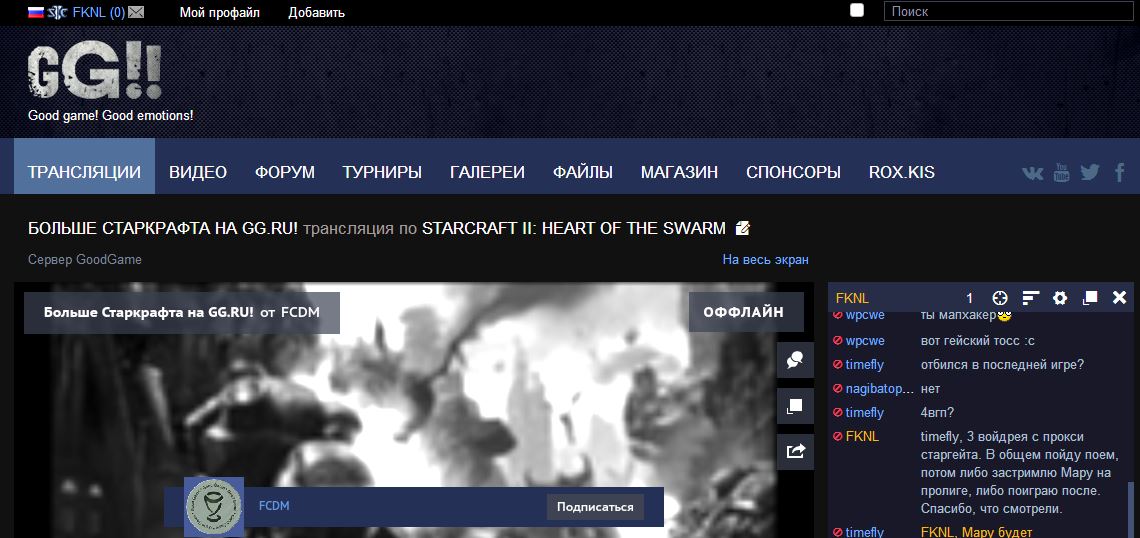Image resolution: width=1140 pixels, height=538 pixels.
Task: Open the VK social icon
Action: 1032,173
